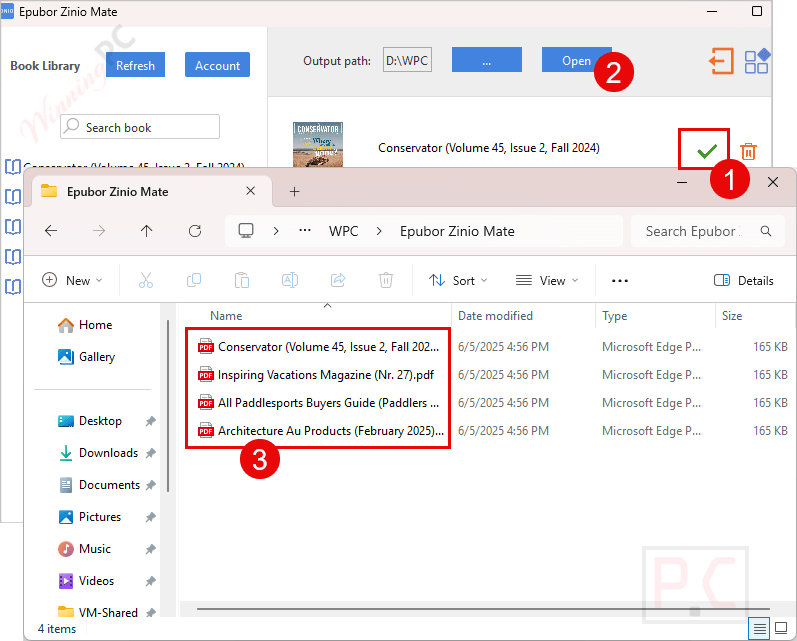This screenshot has width=797, height=641.
Task: Open Pictures in navigation pane
Action: [90, 517]
